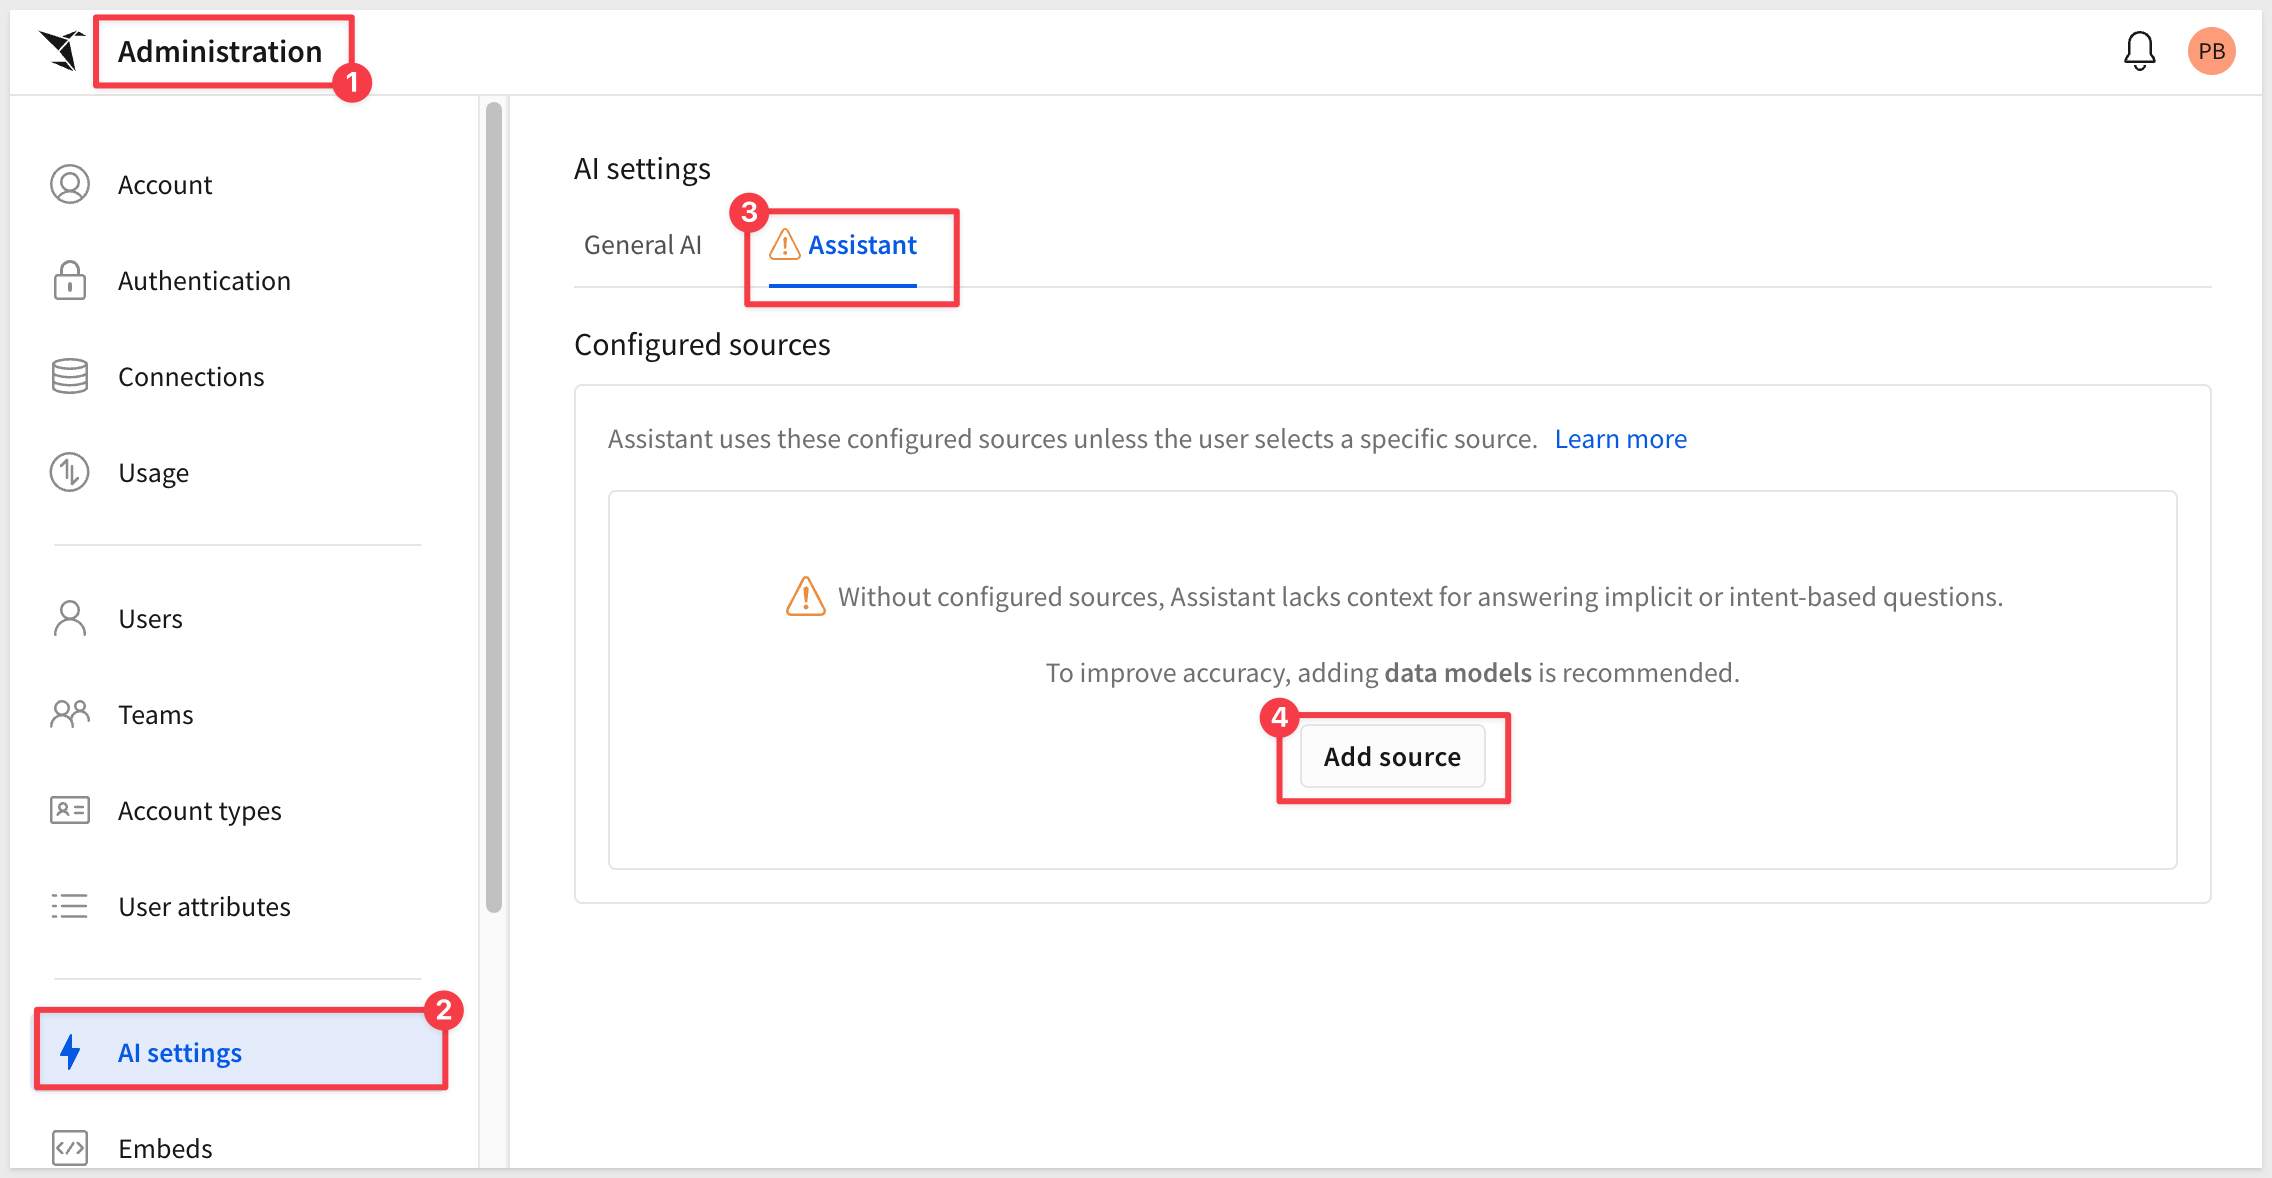Image resolution: width=2272 pixels, height=1178 pixels.
Task: Open notifications bell icon
Action: tap(2139, 51)
